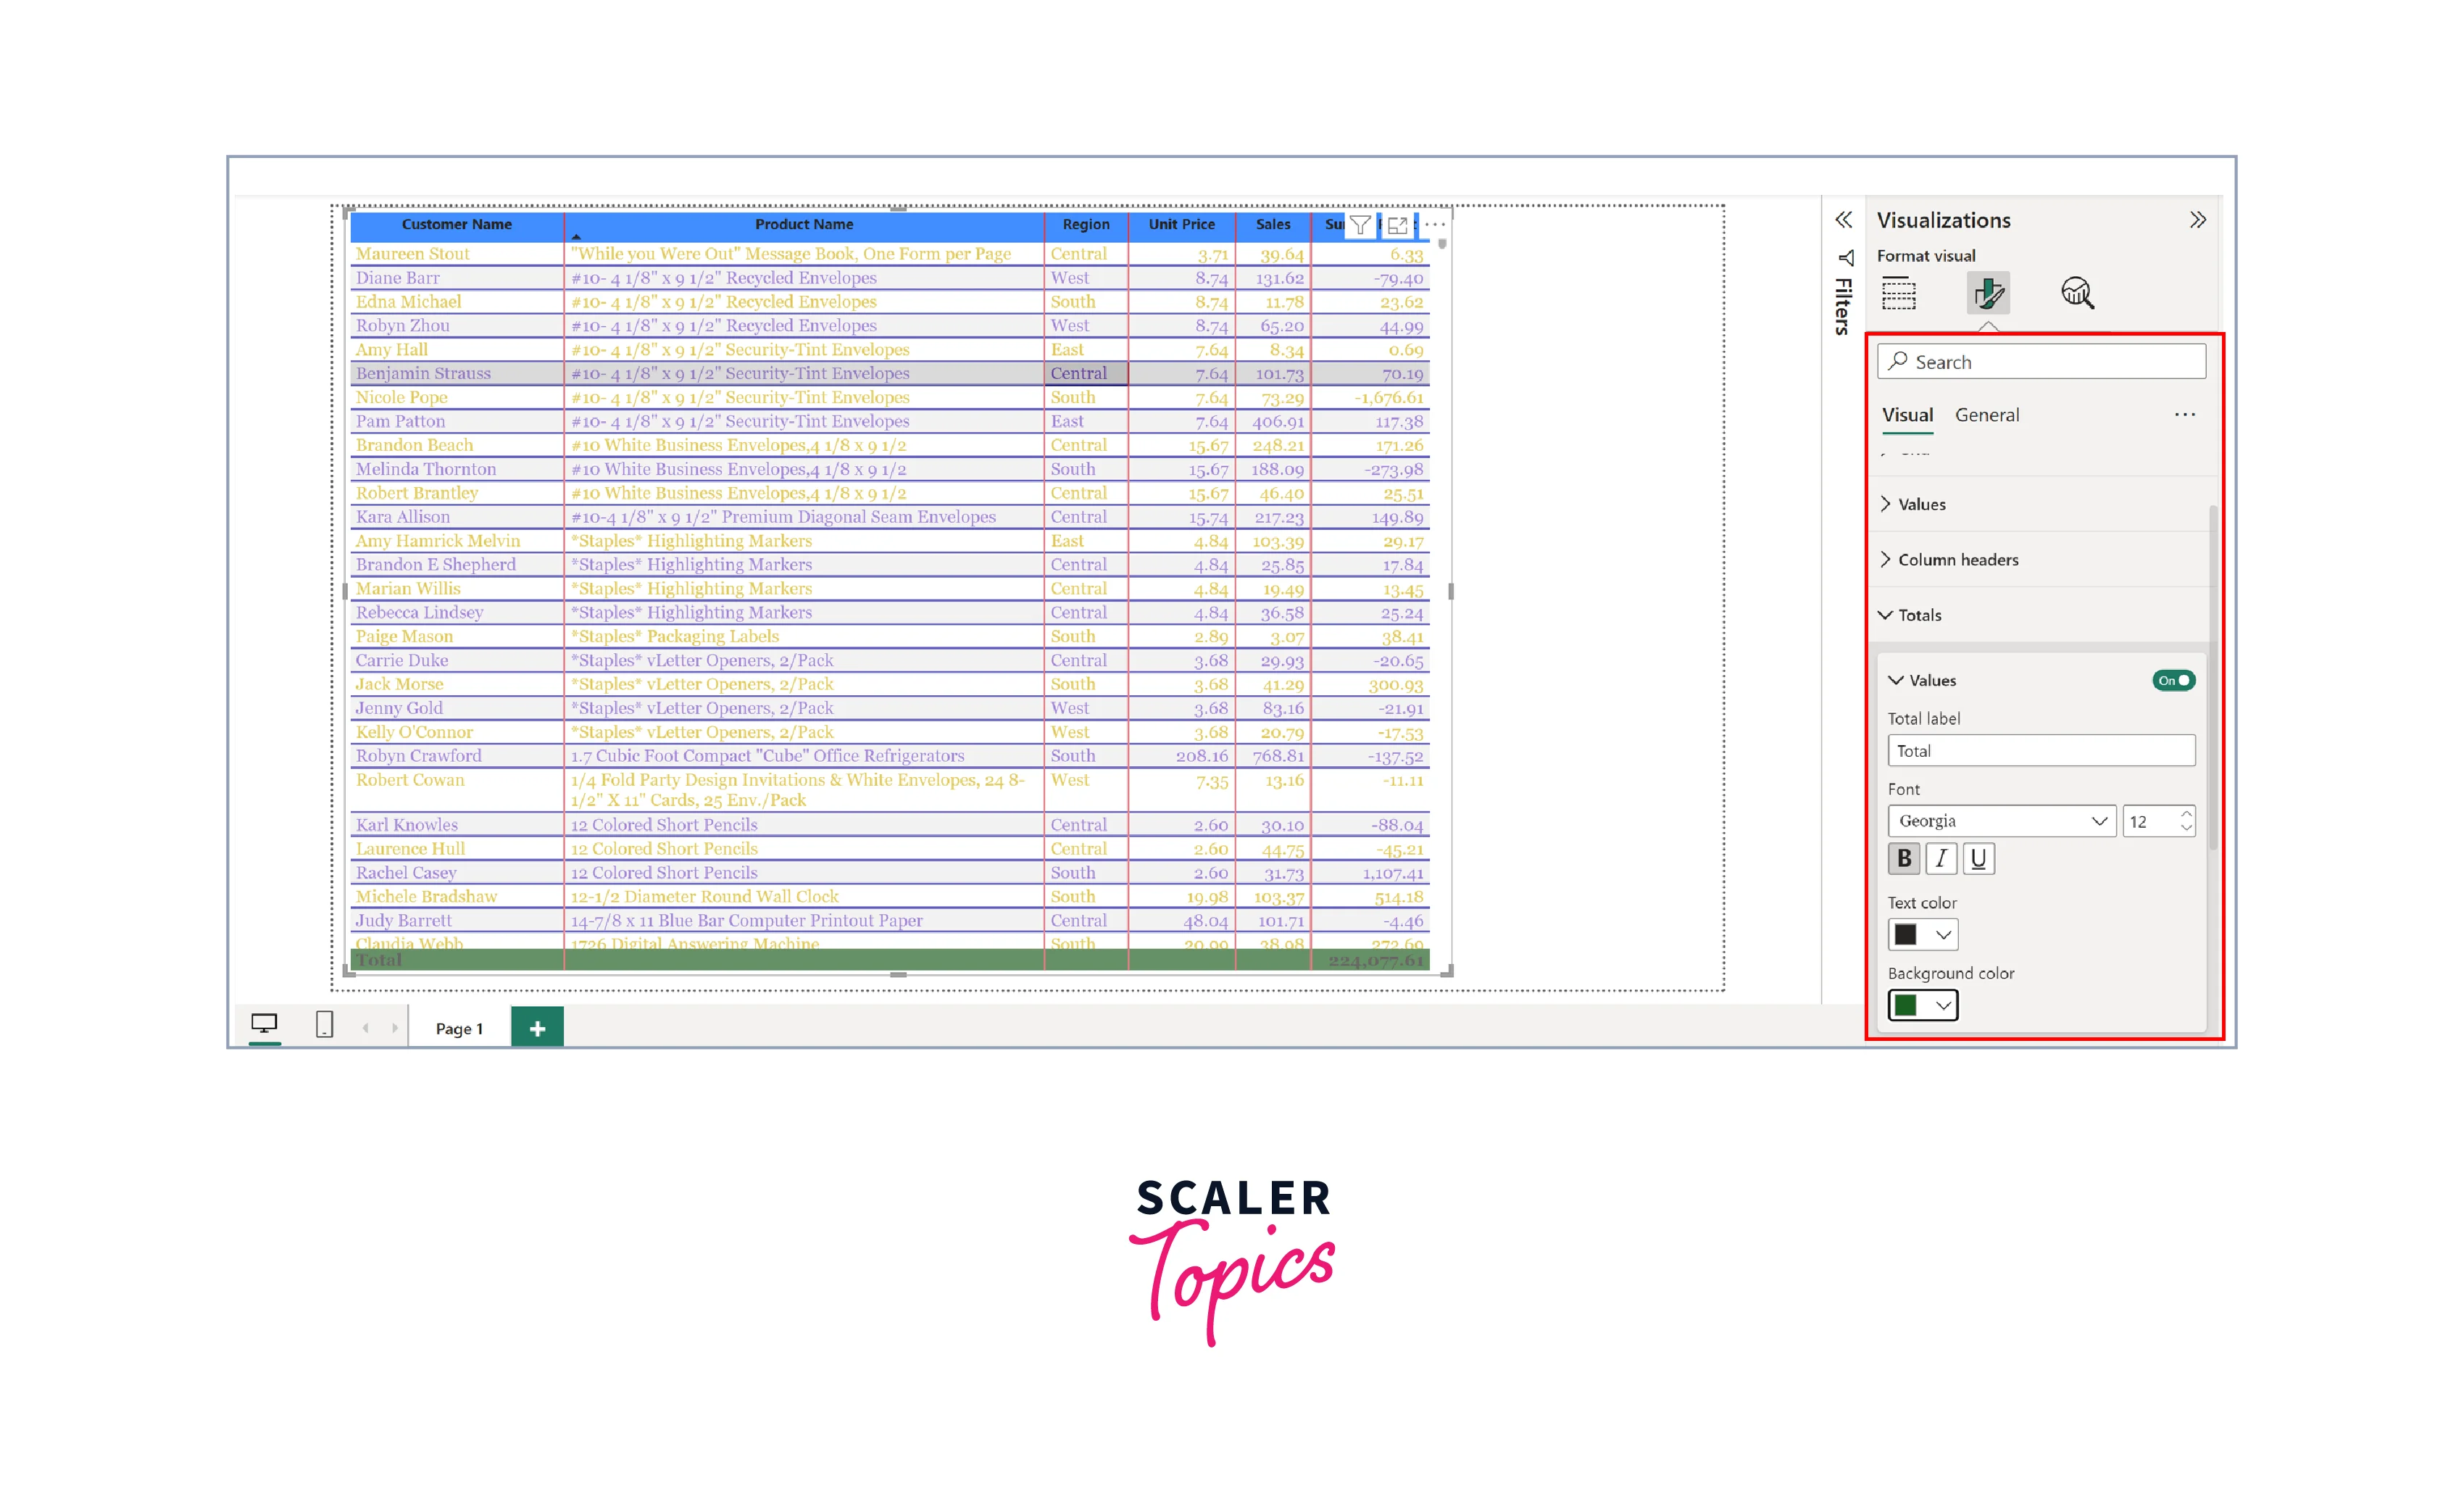This screenshot has height=1486, width=2464.
Task: Click the Build visual fields icon
Action: 1898,293
